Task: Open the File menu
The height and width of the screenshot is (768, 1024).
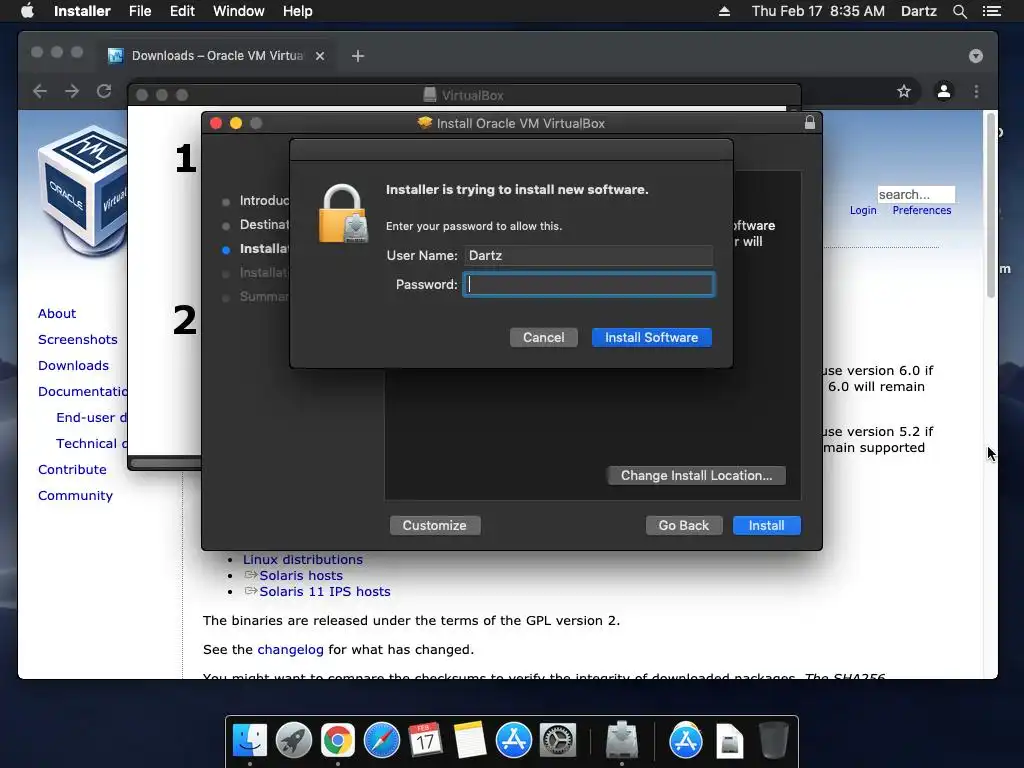Action: [x=140, y=11]
